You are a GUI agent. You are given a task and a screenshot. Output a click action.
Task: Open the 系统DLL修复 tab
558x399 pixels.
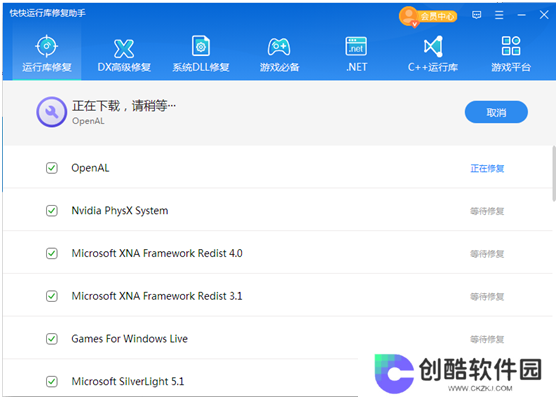201,54
